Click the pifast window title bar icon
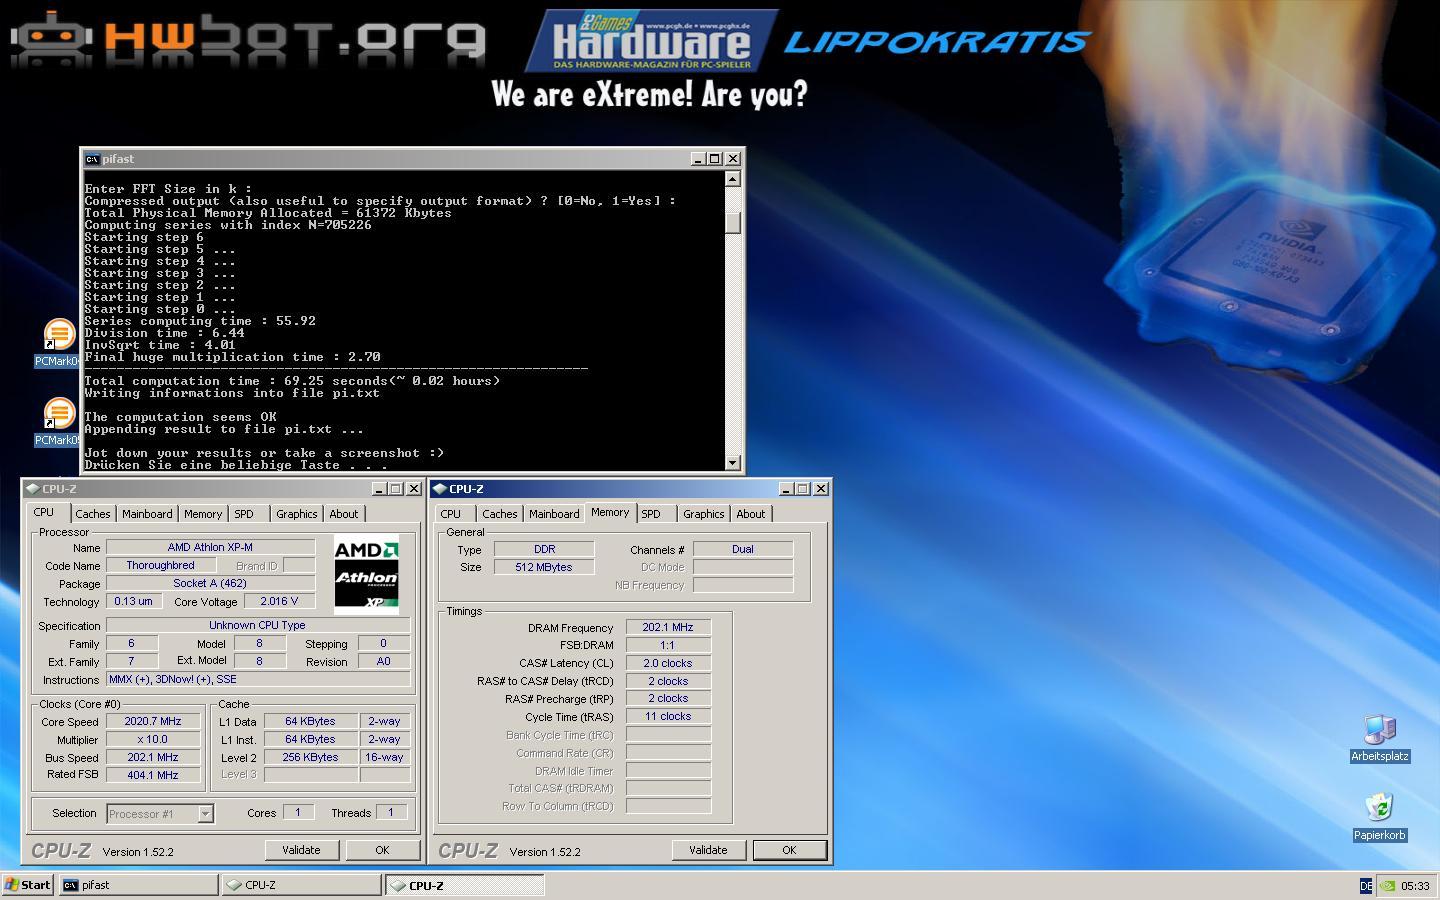The height and width of the screenshot is (900, 1440). pyautogui.click(x=92, y=159)
